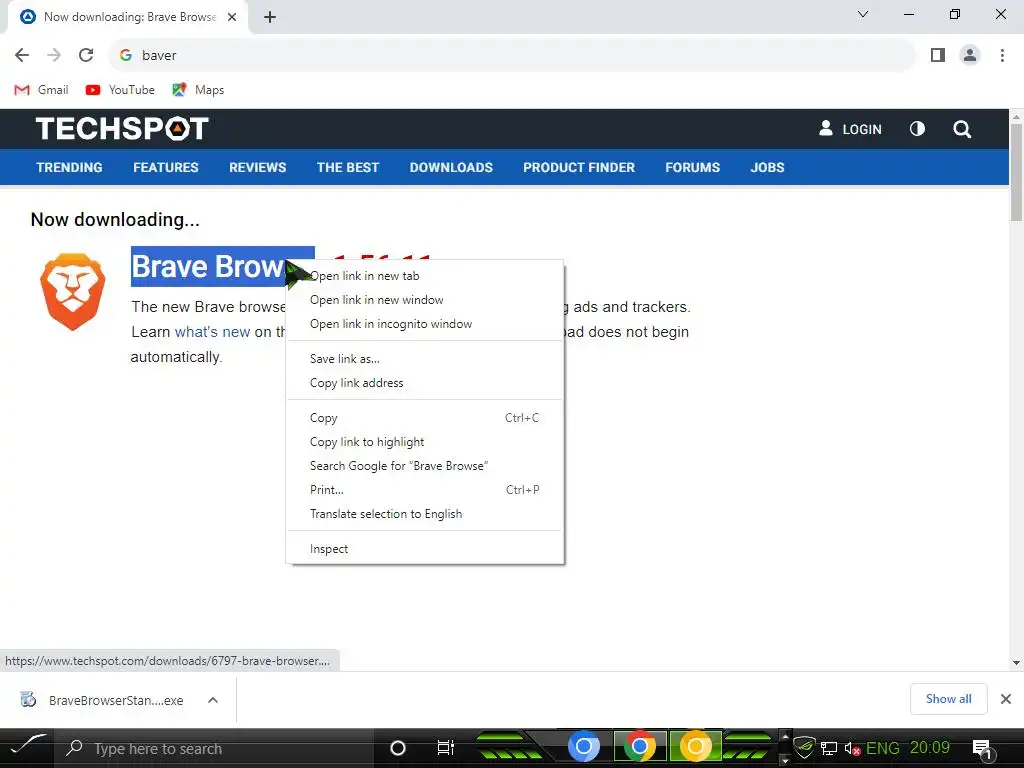Open the DOWNLOADS nav item
The width and height of the screenshot is (1024, 768).
451,167
